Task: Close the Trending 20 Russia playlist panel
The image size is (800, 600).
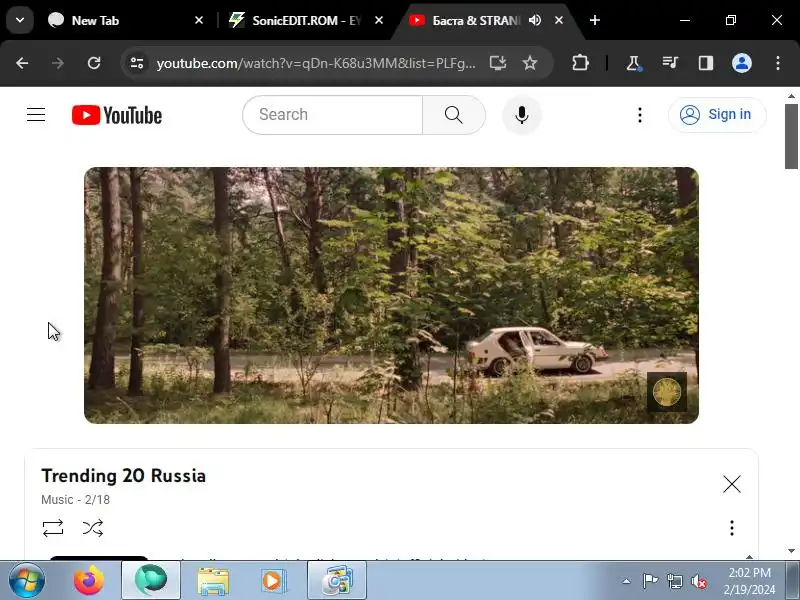Action: click(732, 484)
